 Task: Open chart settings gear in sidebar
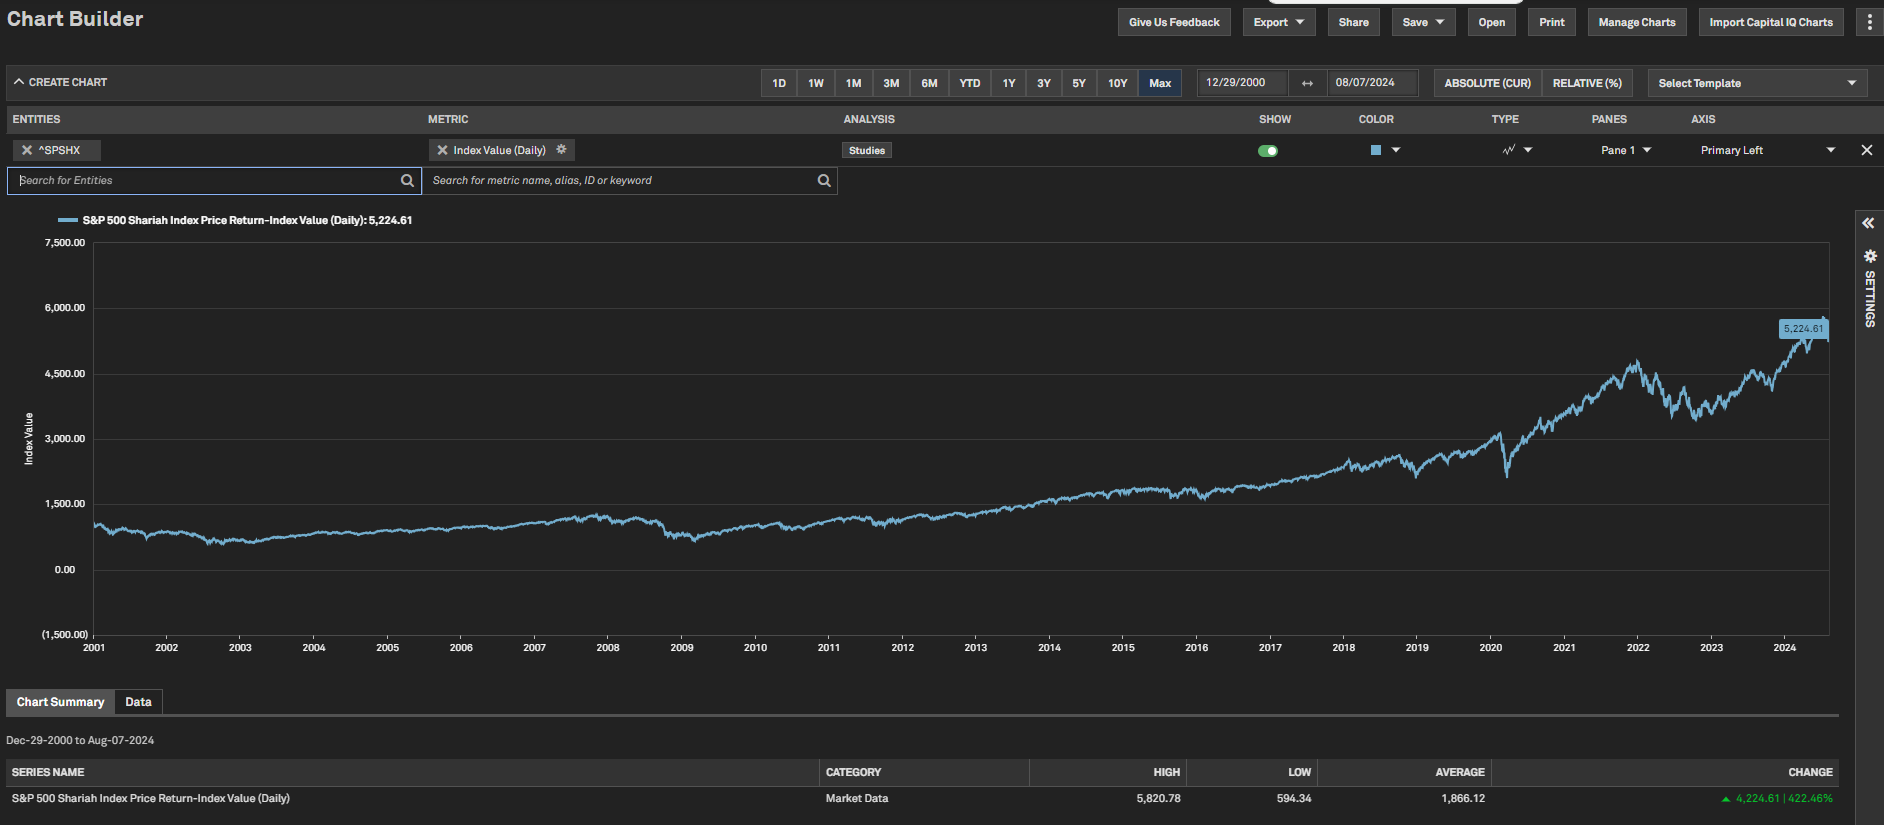(x=1869, y=256)
